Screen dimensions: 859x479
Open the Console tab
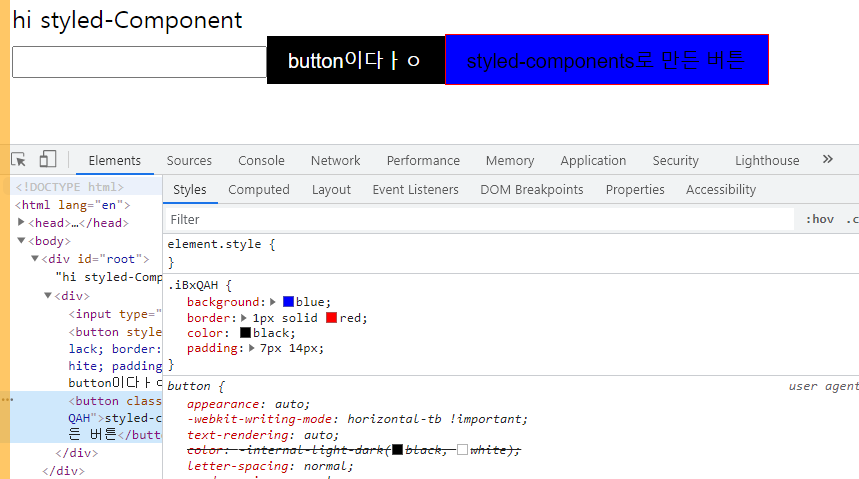(261, 161)
